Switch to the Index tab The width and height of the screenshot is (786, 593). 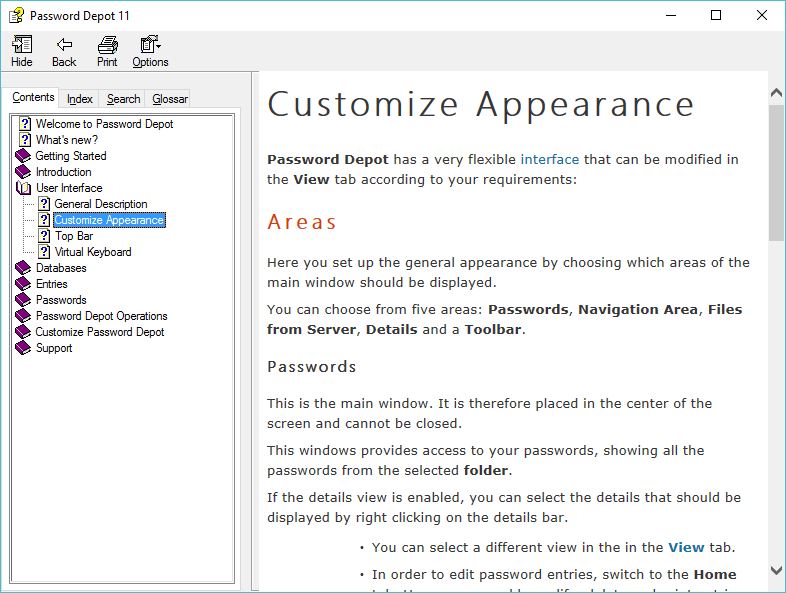point(80,99)
